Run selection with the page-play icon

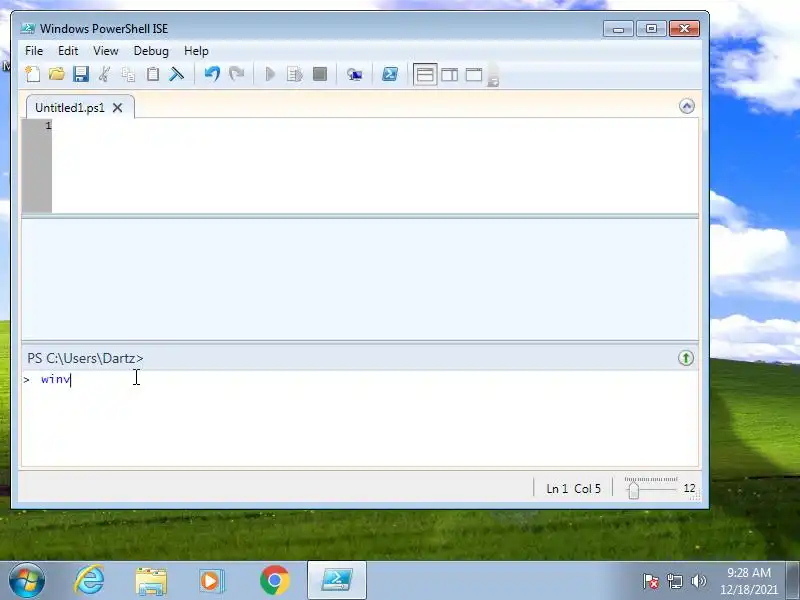(294, 74)
